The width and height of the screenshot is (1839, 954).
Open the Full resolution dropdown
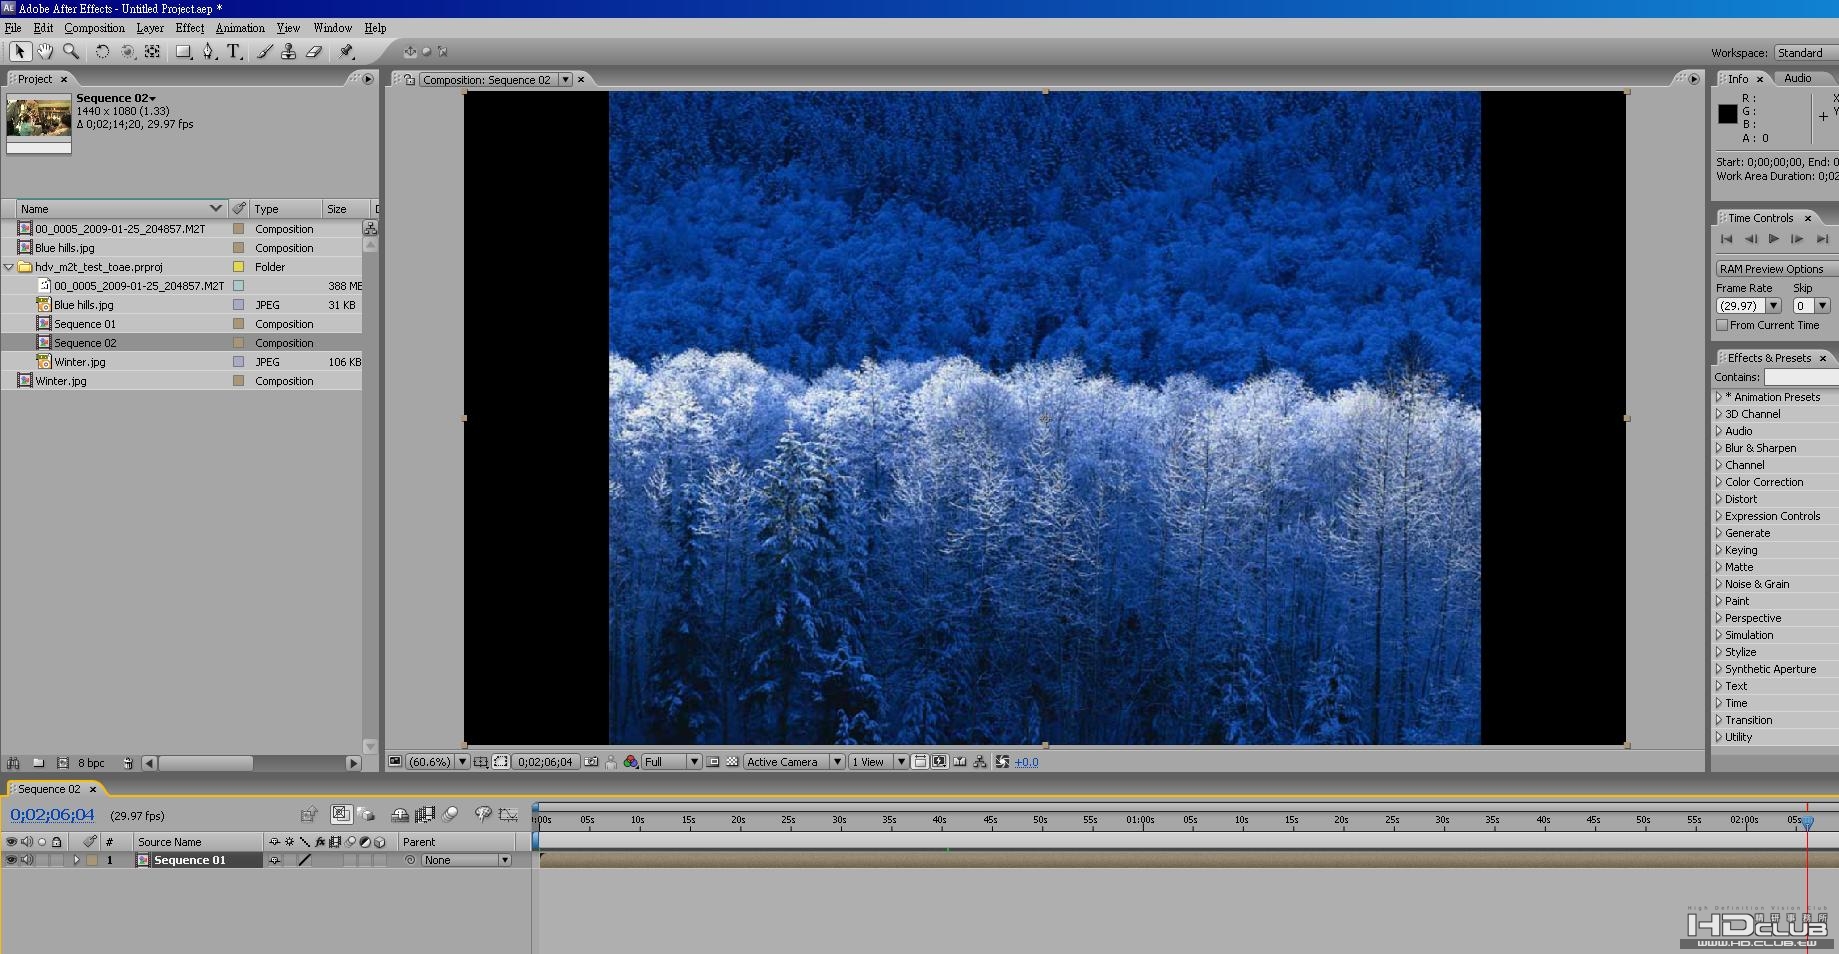[x=671, y=762]
